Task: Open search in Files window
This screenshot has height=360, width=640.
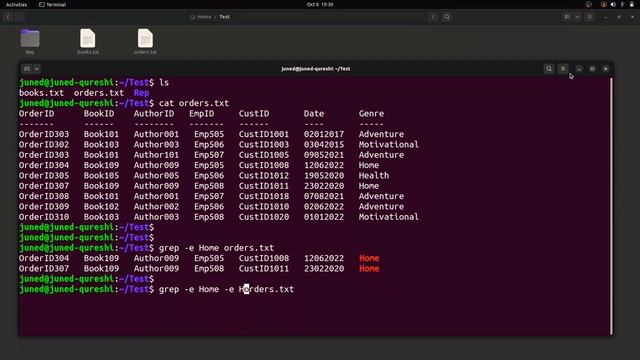Action: click(x=447, y=17)
